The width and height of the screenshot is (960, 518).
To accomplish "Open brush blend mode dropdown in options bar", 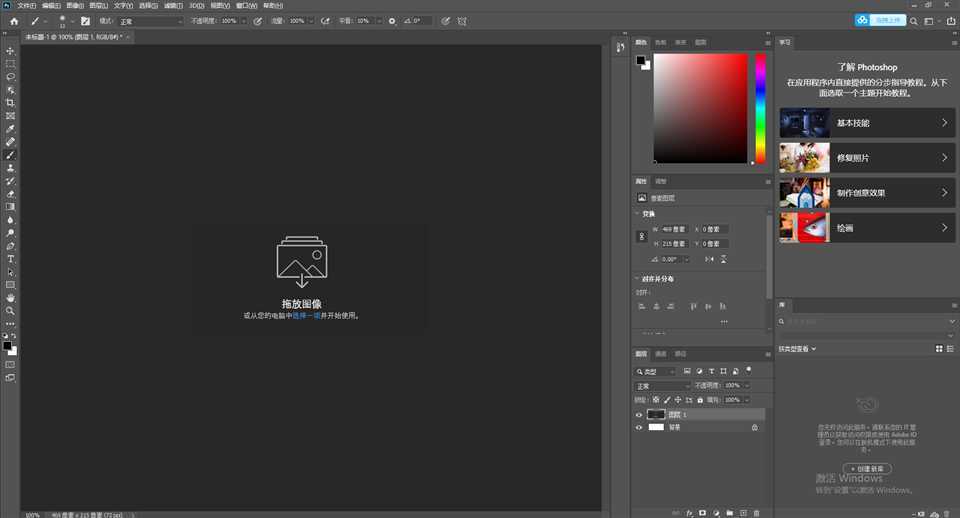I will tap(151, 21).
